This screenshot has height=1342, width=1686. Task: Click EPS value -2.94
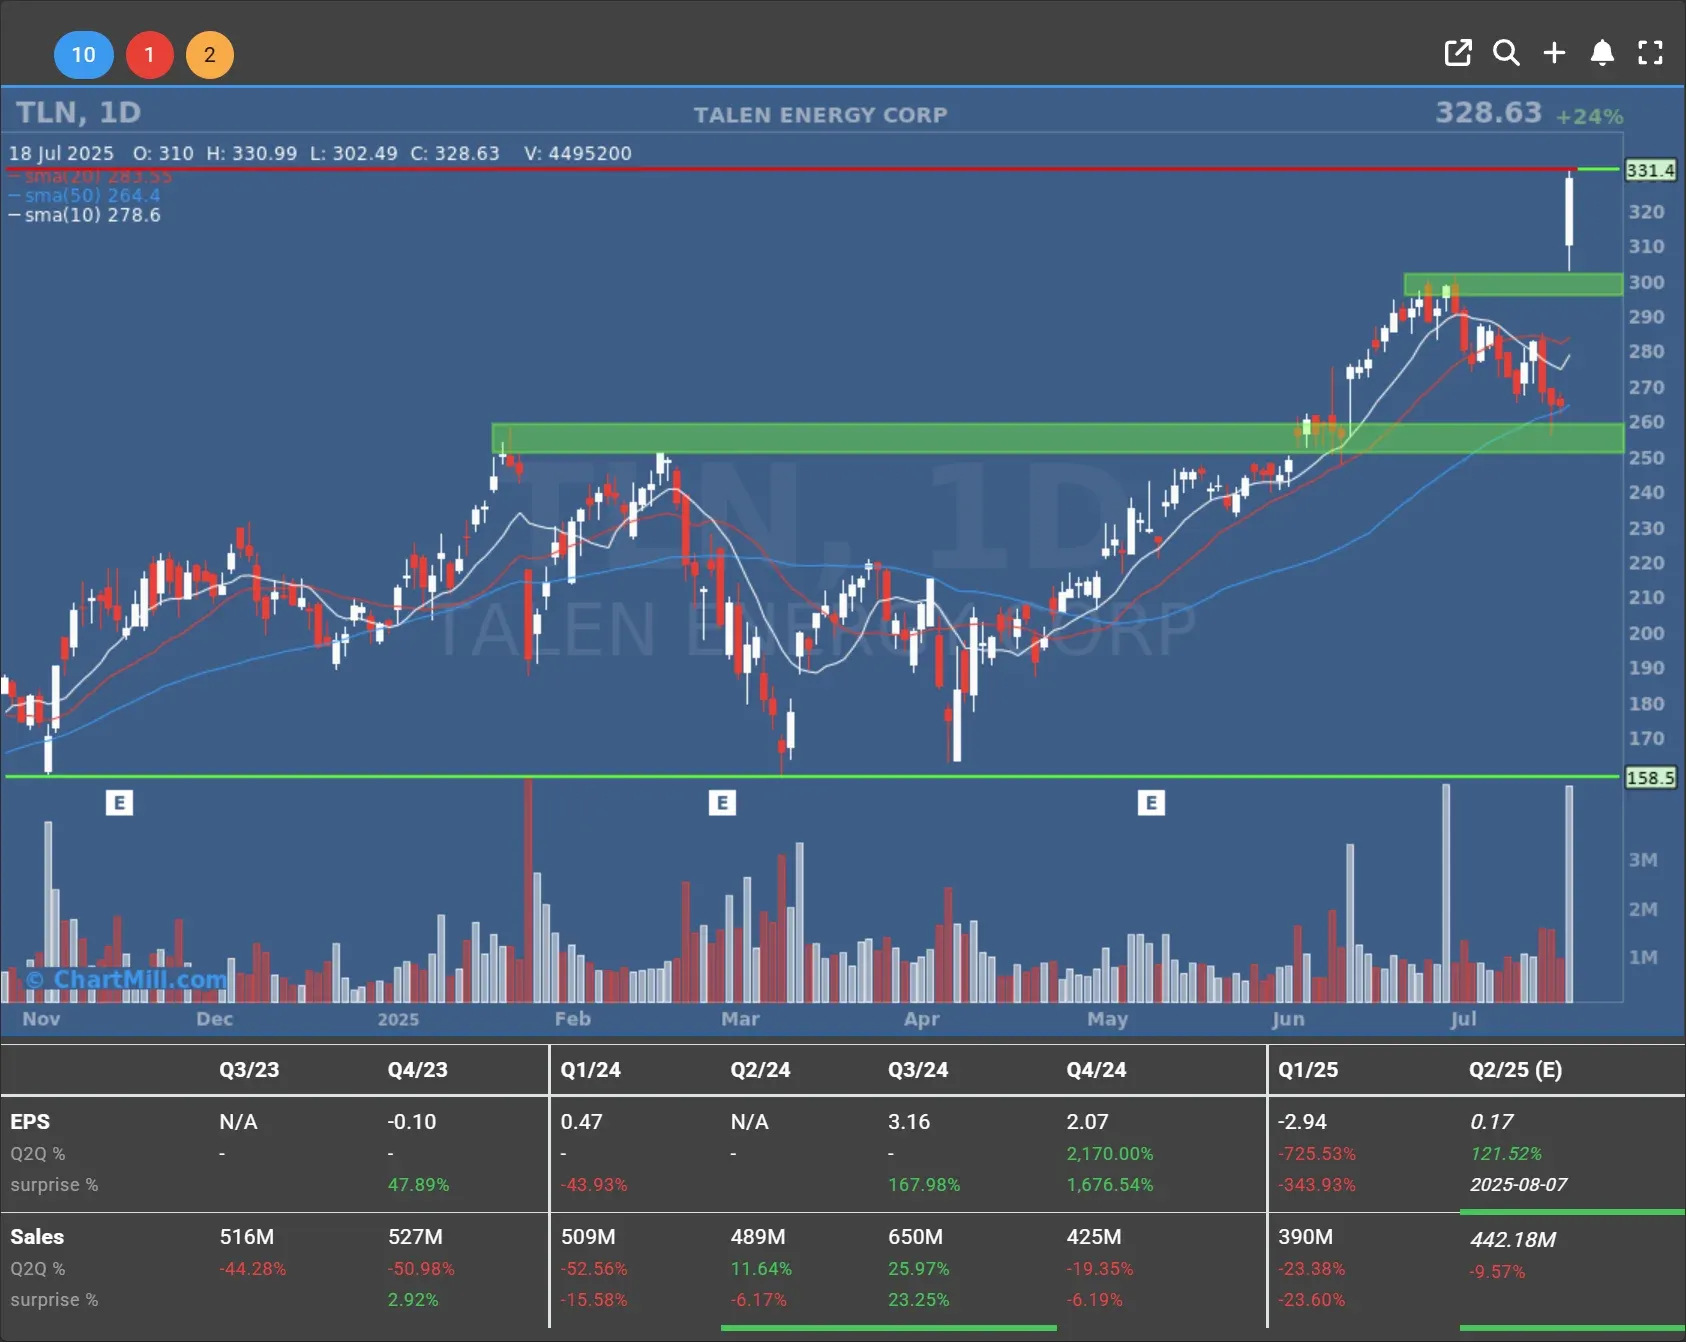(1302, 1121)
